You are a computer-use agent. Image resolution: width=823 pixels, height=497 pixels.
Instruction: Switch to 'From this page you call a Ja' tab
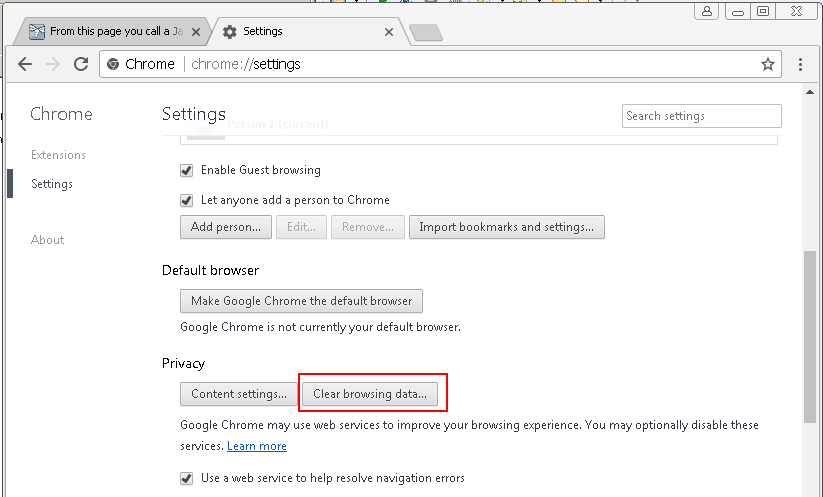pos(113,31)
